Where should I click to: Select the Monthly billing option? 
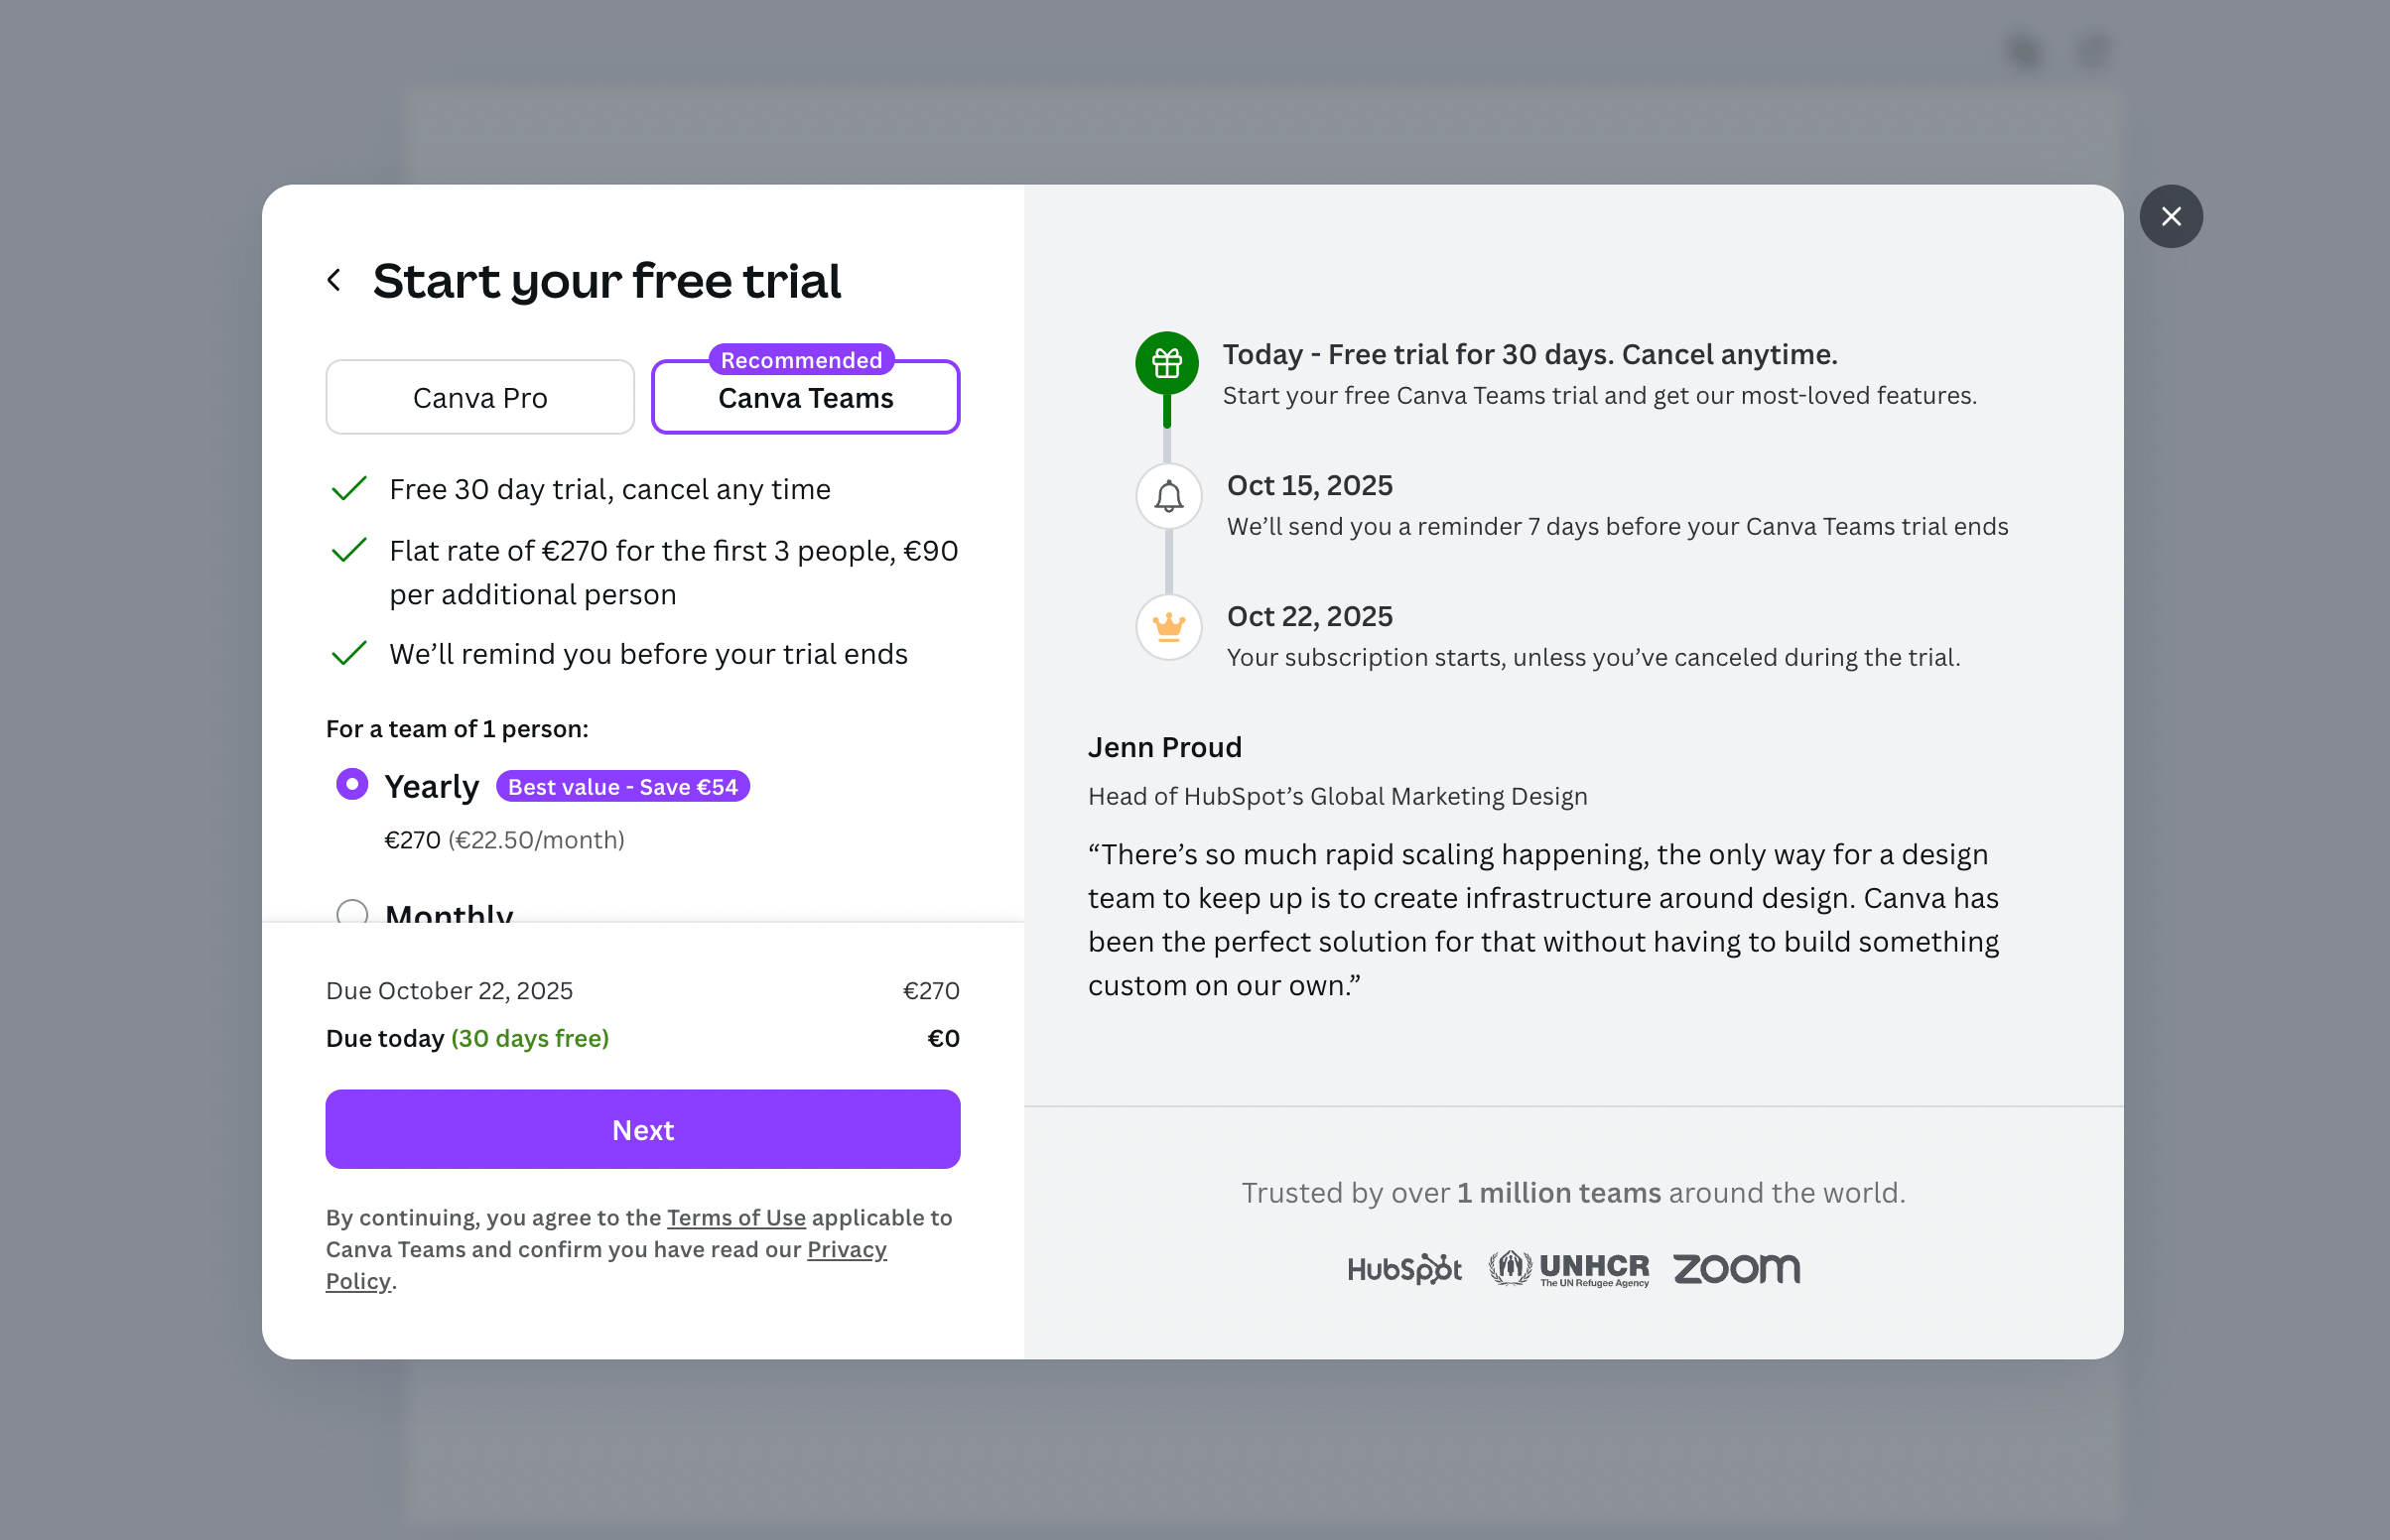click(352, 911)
